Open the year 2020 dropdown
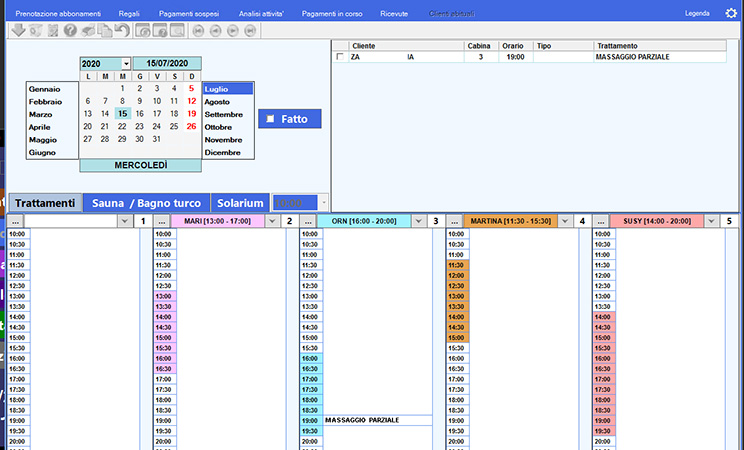 click(x=126, y=64)
